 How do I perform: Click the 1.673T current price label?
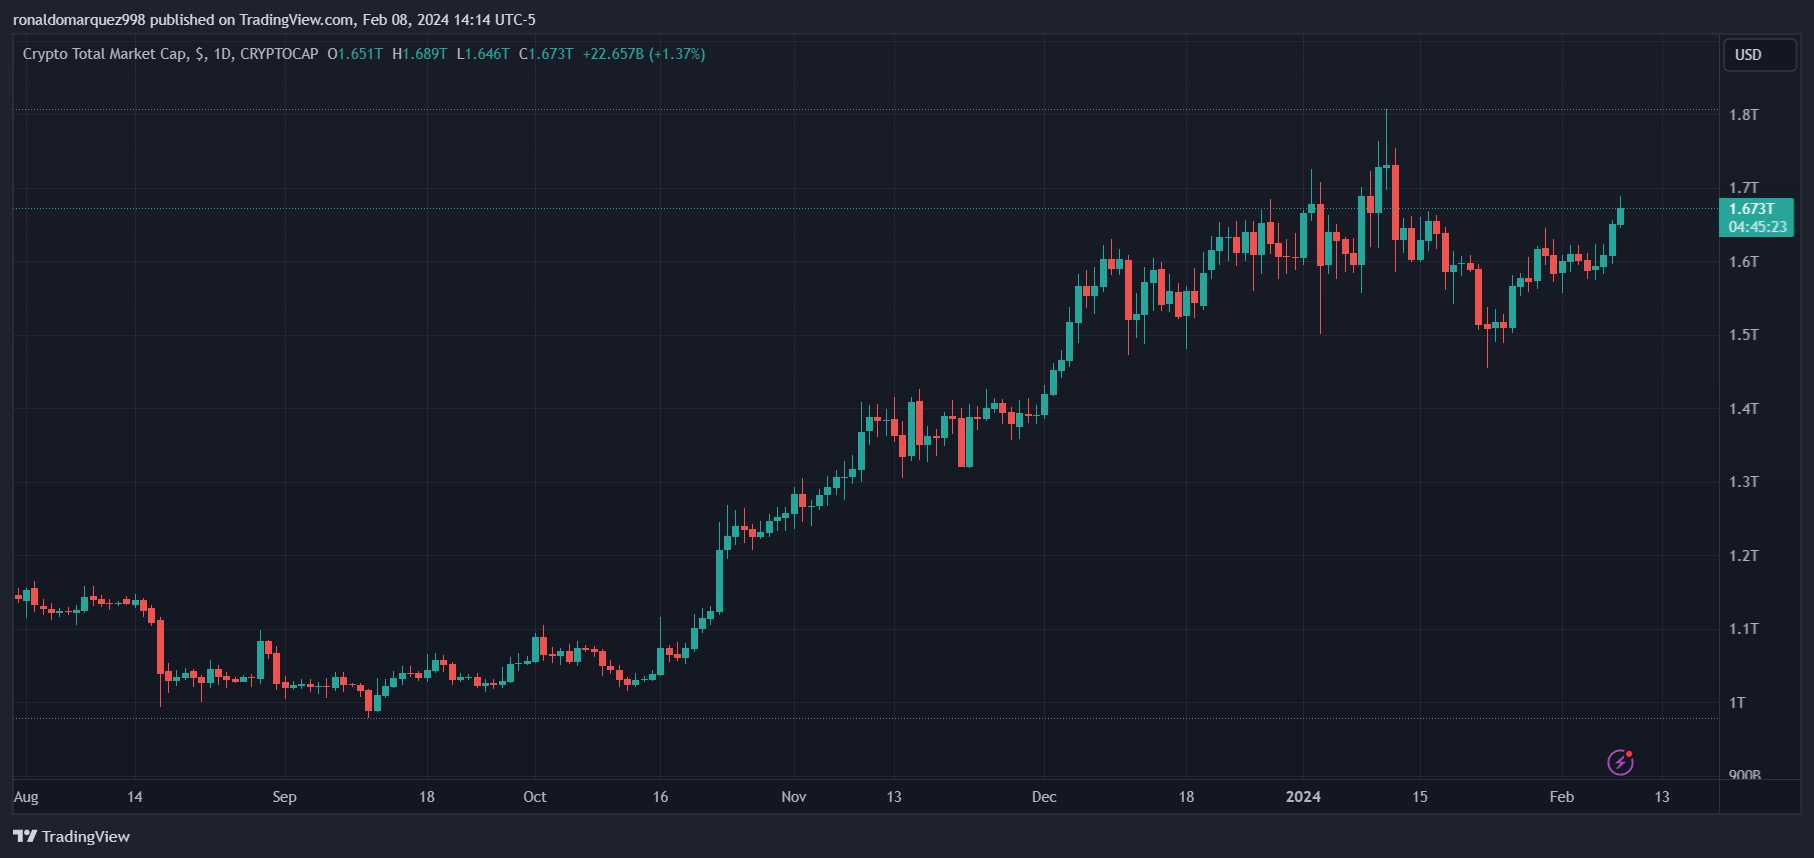point(1756,217)
